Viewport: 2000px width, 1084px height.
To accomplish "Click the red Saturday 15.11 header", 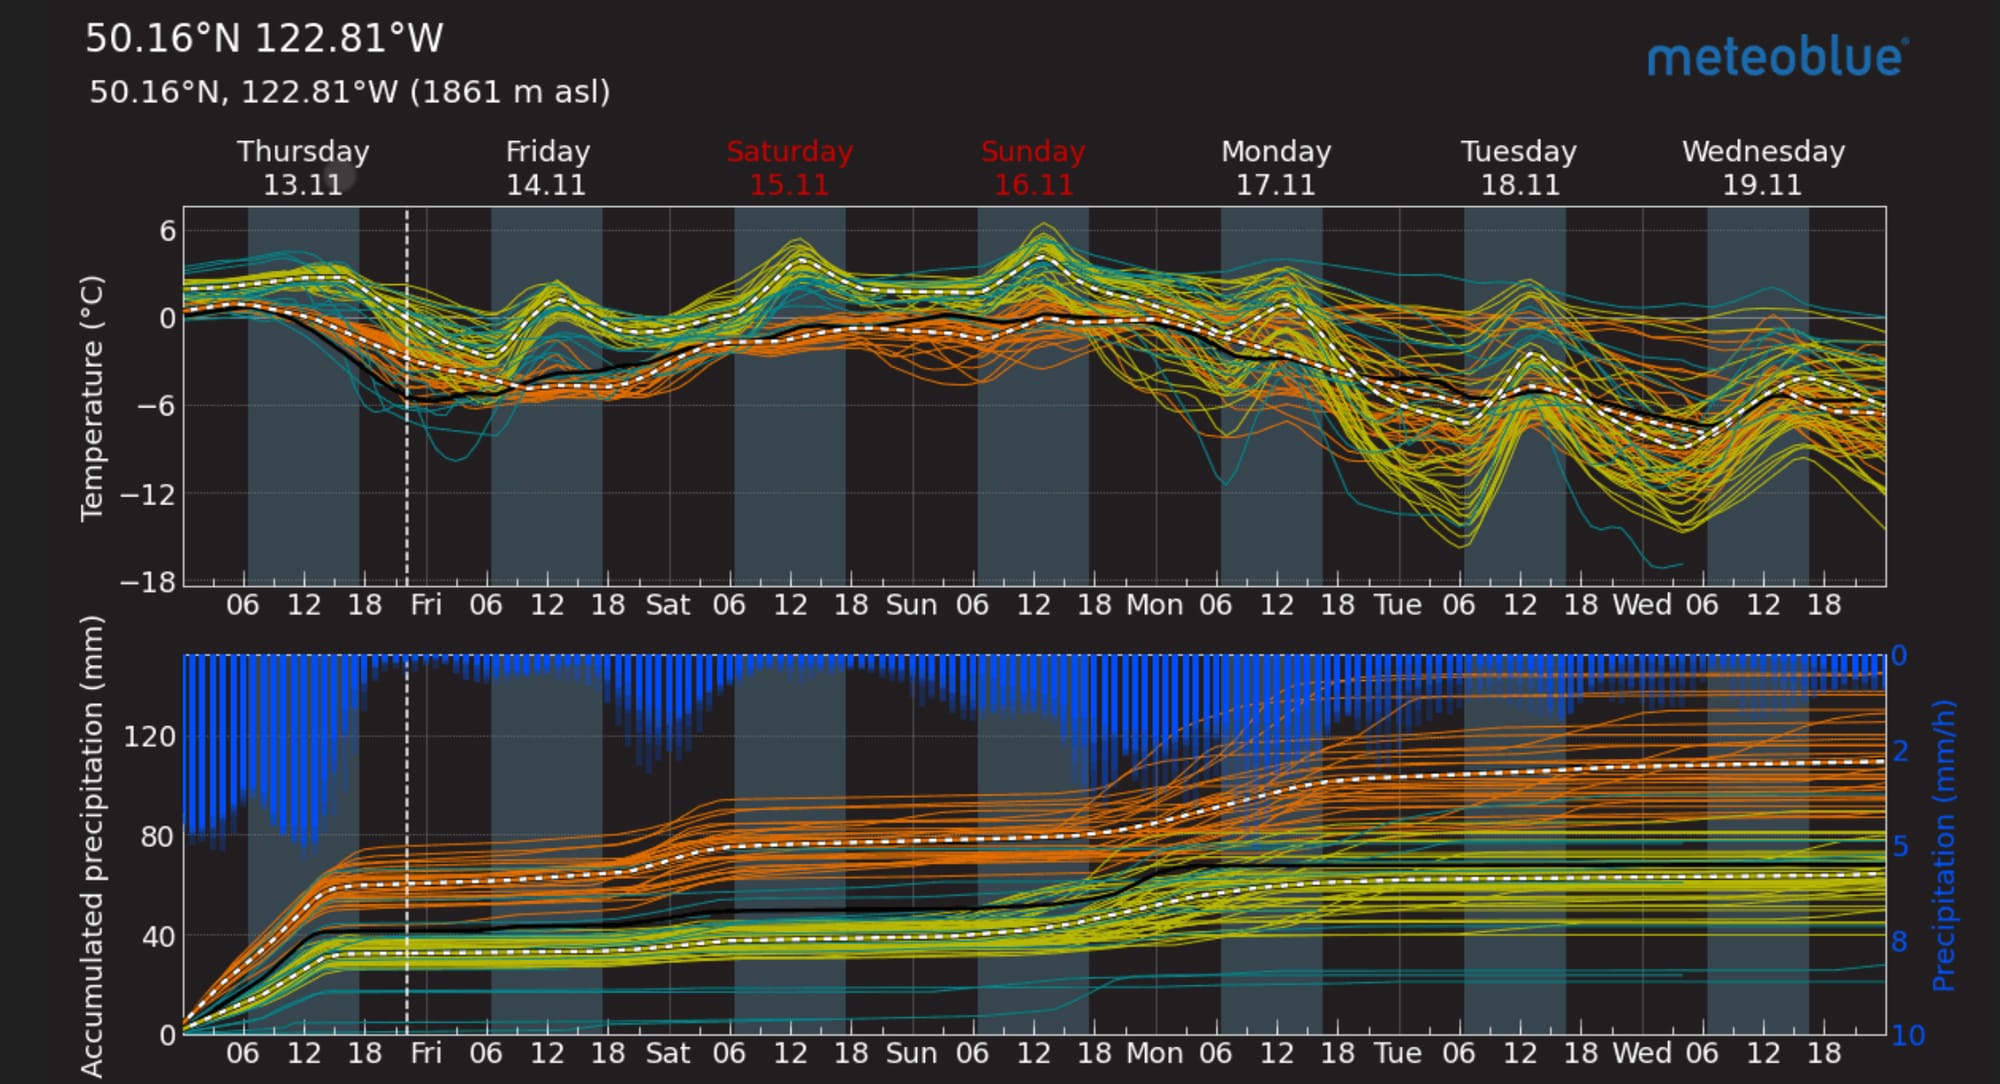I will pyautogui.click(x=789, y=168).
